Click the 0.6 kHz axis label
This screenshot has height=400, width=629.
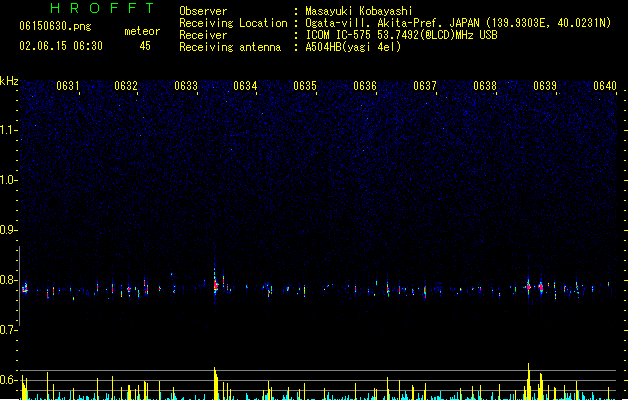9,380
